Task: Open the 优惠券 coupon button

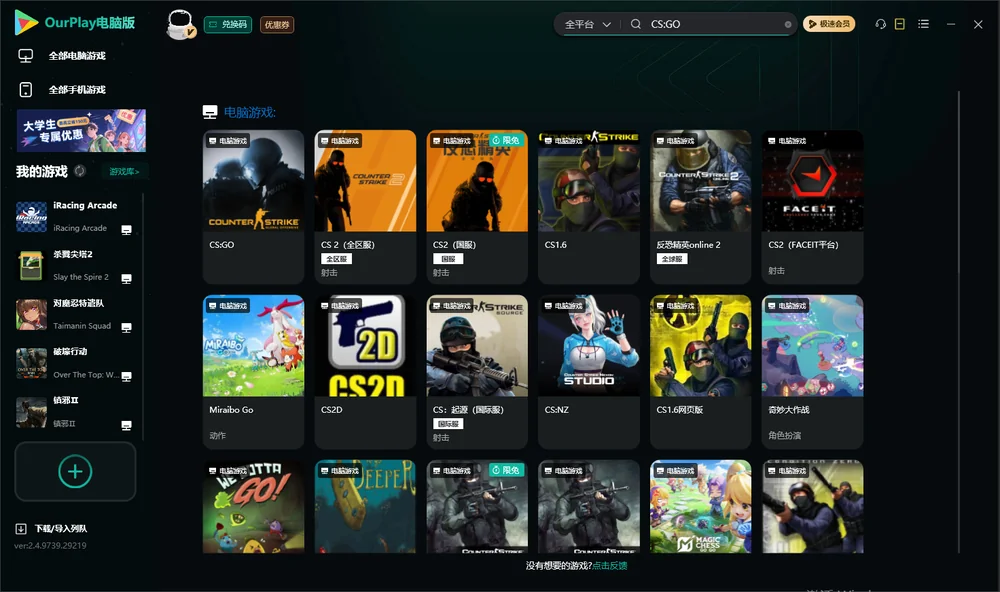Action: [277, 25]
